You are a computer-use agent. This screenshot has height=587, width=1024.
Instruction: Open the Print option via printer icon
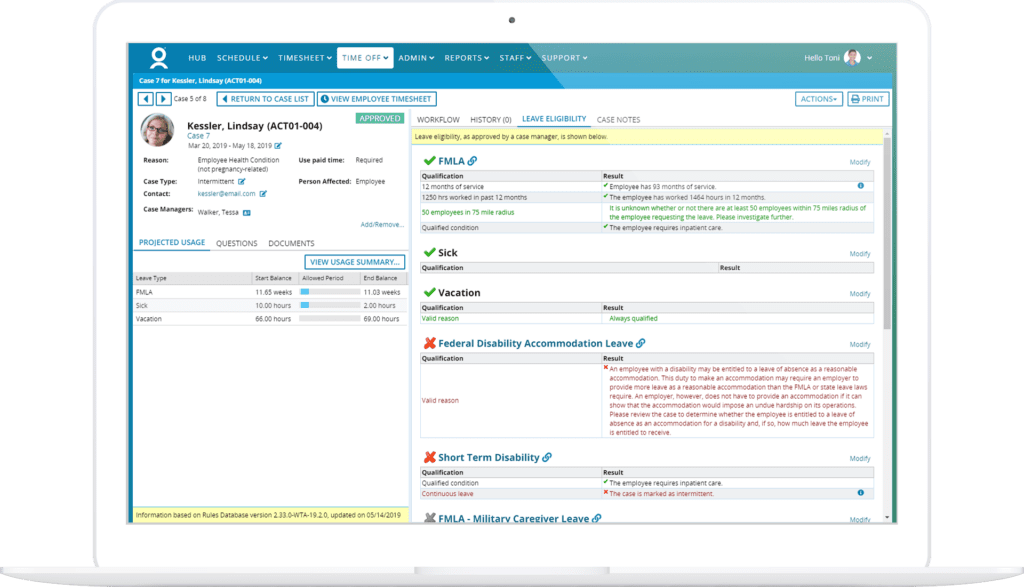(854, 98)
